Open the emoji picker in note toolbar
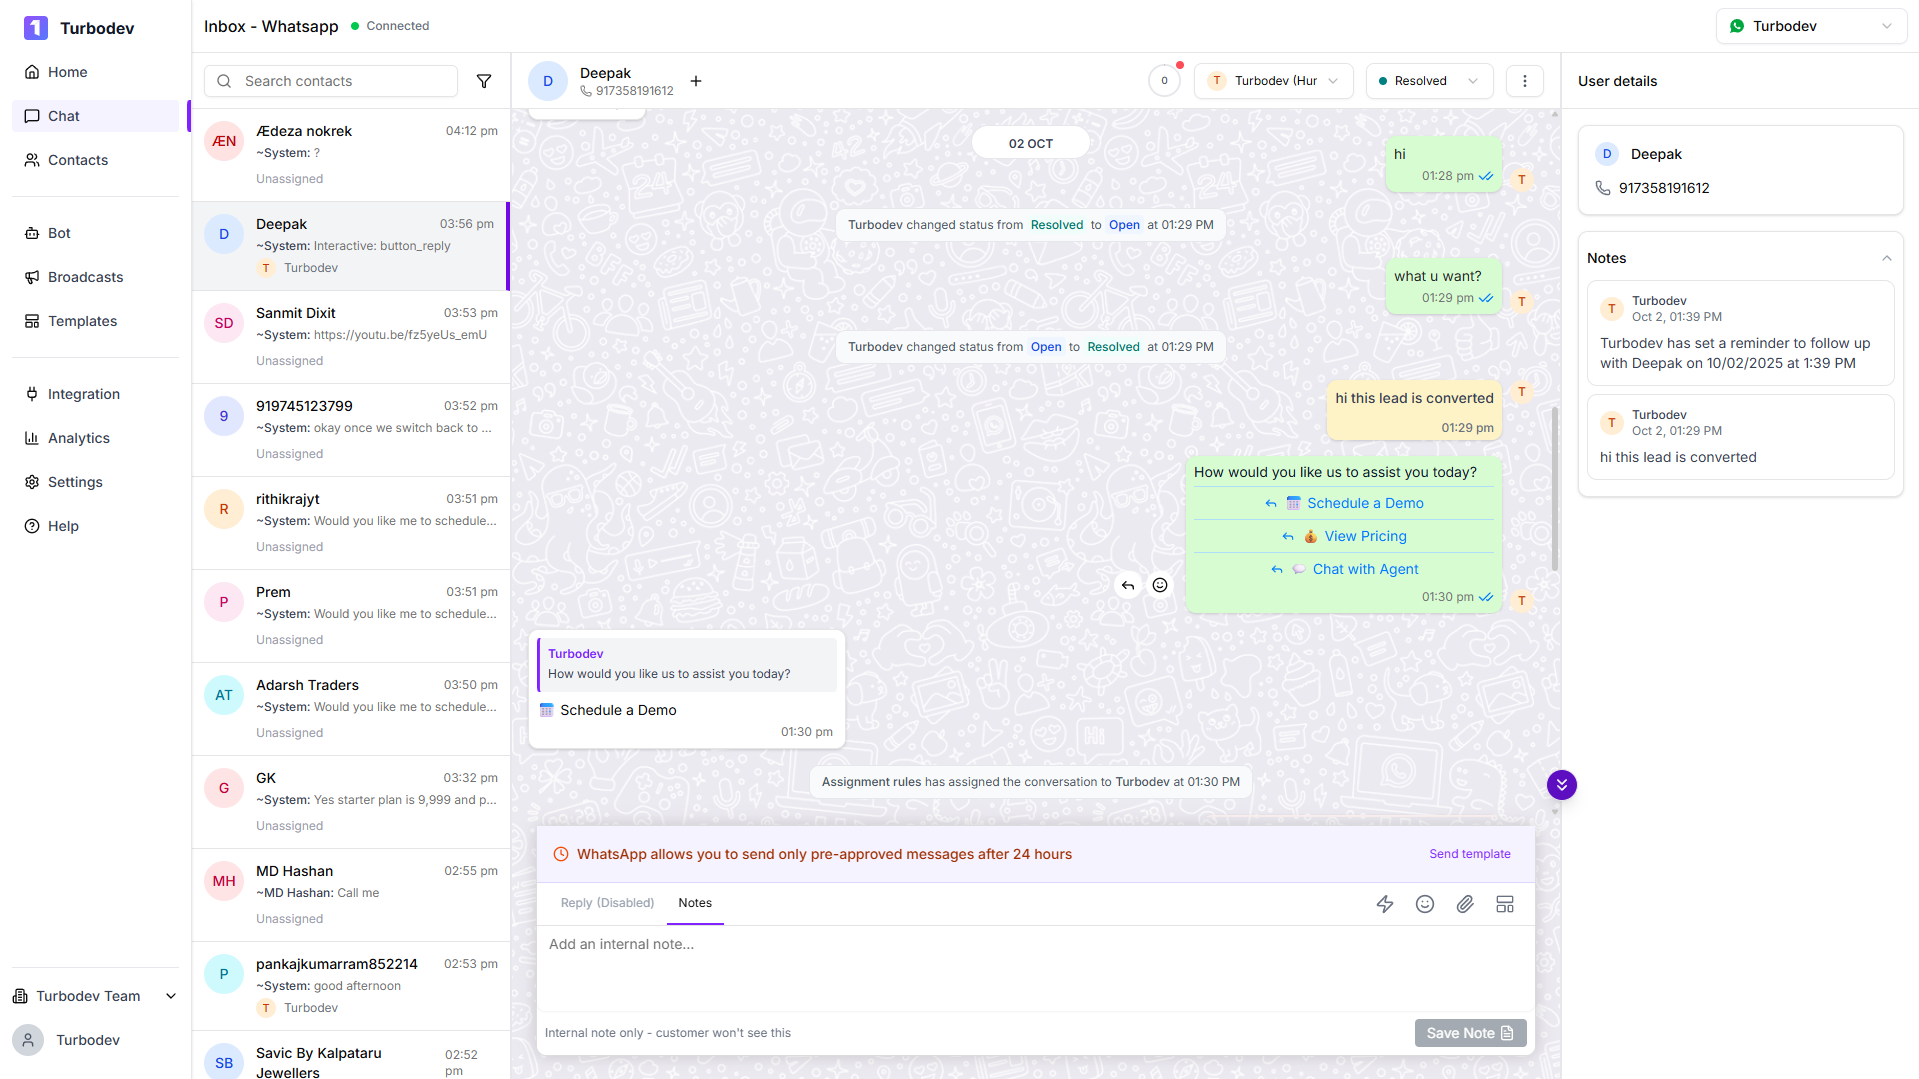Screen dimensions: 1919x1079 1425,904
